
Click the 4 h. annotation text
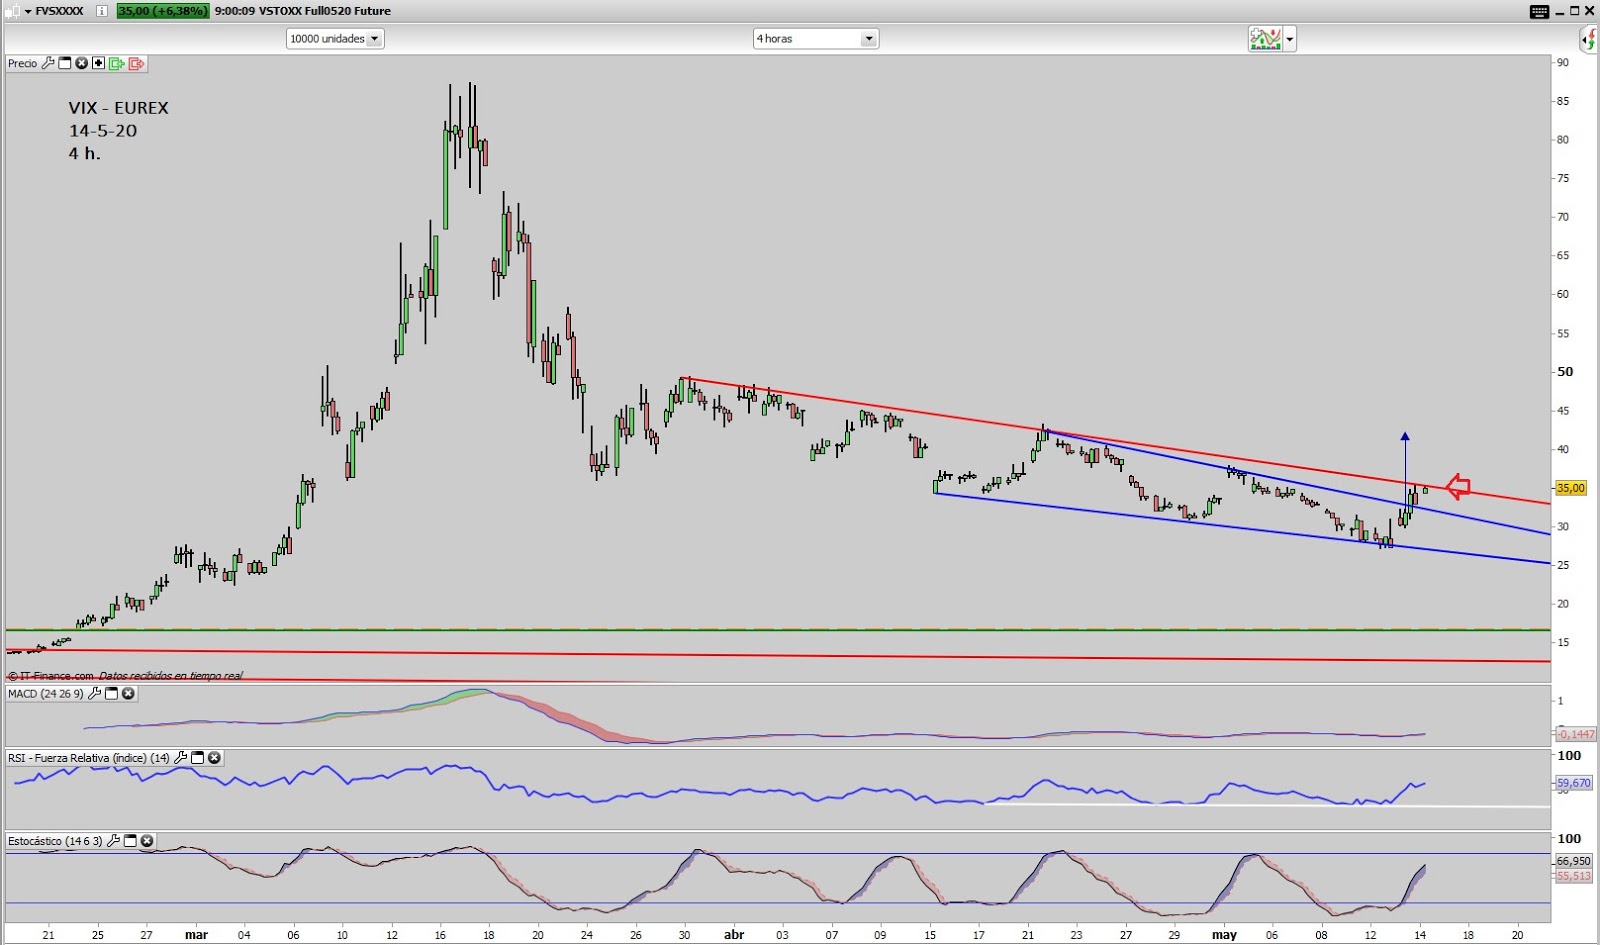(85, 154)
